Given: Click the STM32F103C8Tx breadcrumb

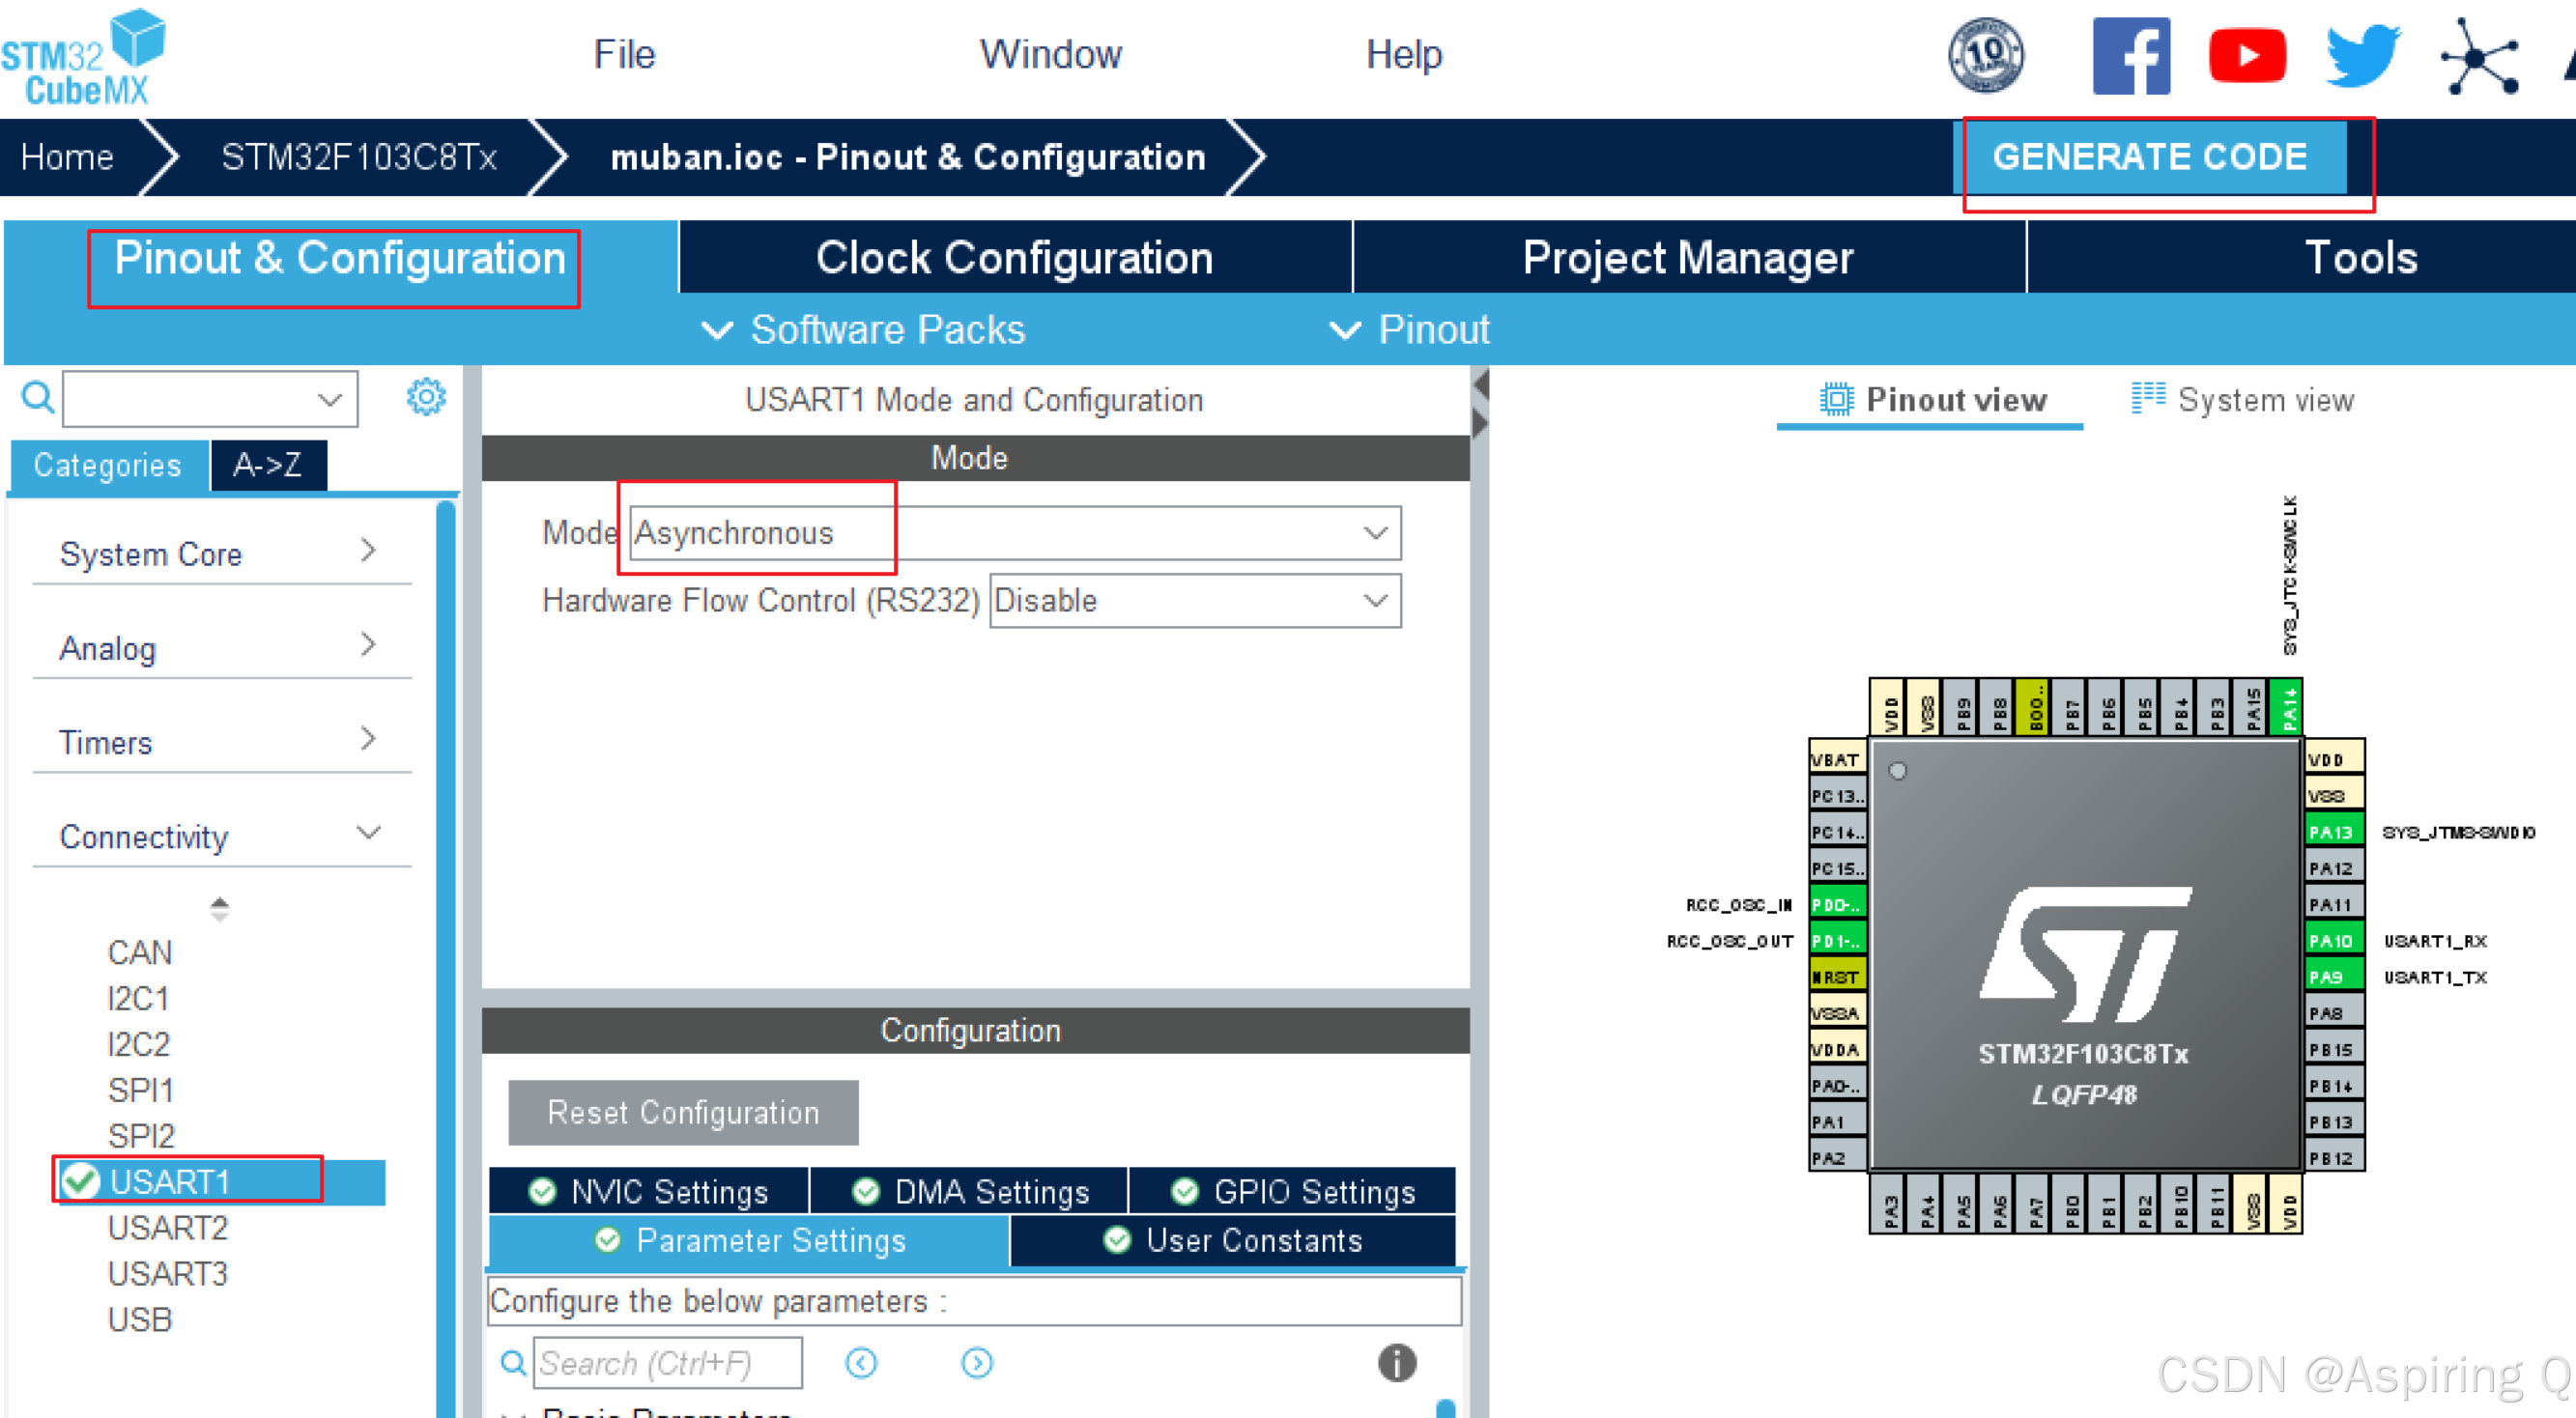Looking at the screenshot, I should 359,157.
